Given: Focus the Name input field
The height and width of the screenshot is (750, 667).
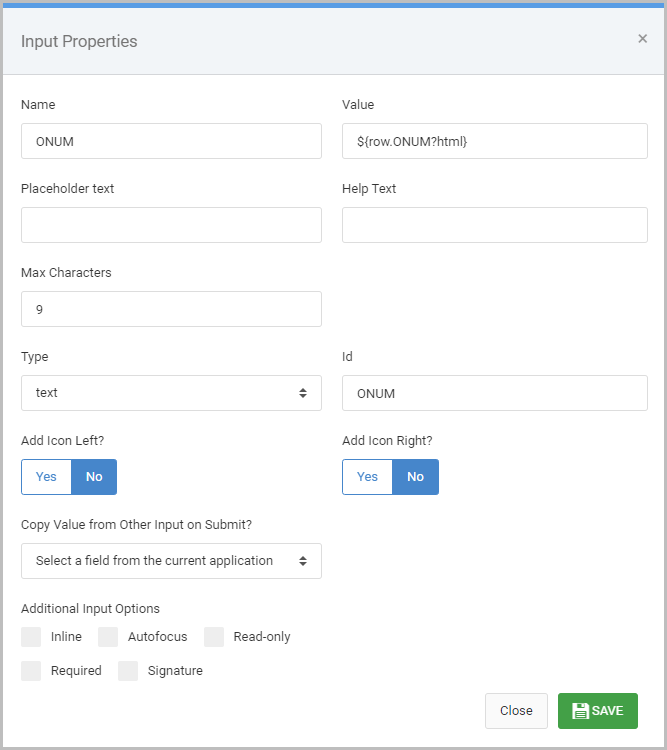Looking at the screenshot, I should pos(171,141).
